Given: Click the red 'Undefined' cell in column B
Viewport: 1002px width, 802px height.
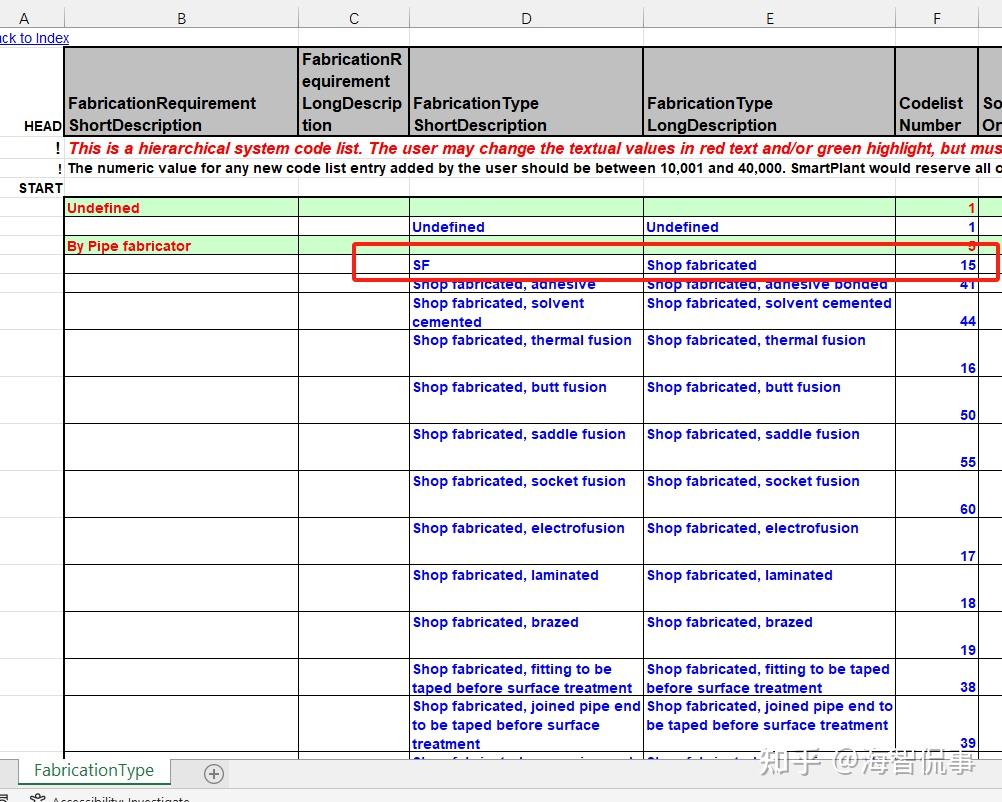Looking at the screenshot, I should (x=181, y=208).
